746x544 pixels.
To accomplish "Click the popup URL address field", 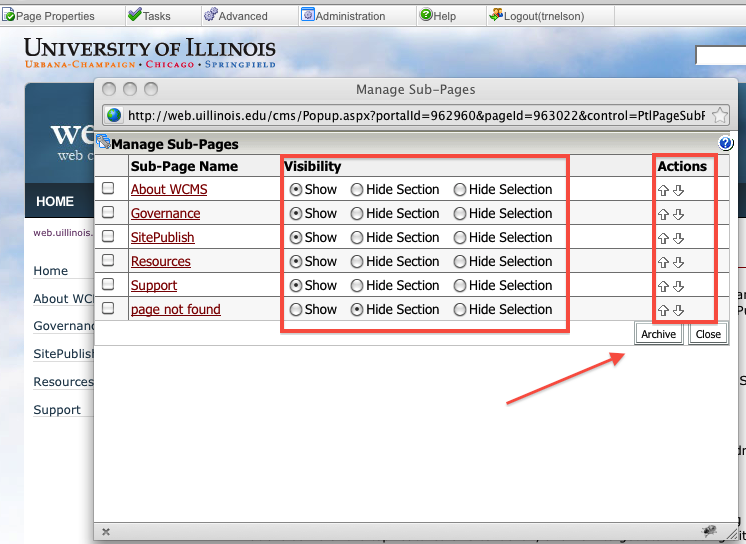I will [x=416, y=115].
